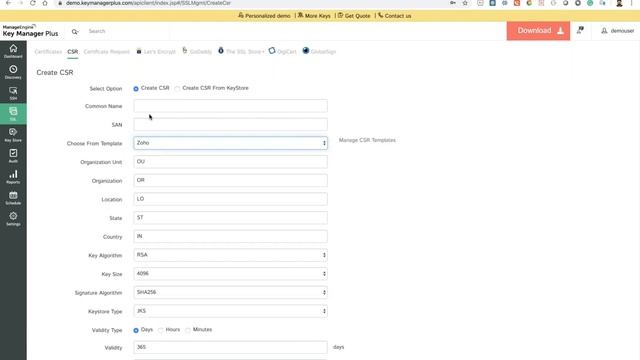Image resolution: width=640 pixels, height=360 pixels.
Task: Open the Choose From Template dropdown
Action: click(x=230, y=143)
